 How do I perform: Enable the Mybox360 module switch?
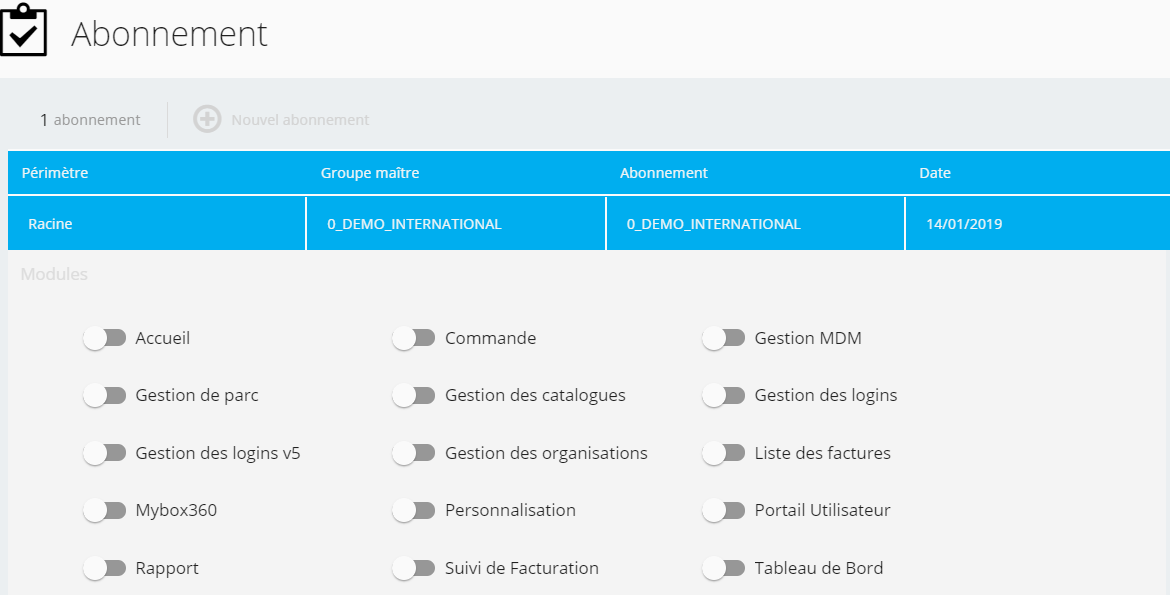click(104, 511)
